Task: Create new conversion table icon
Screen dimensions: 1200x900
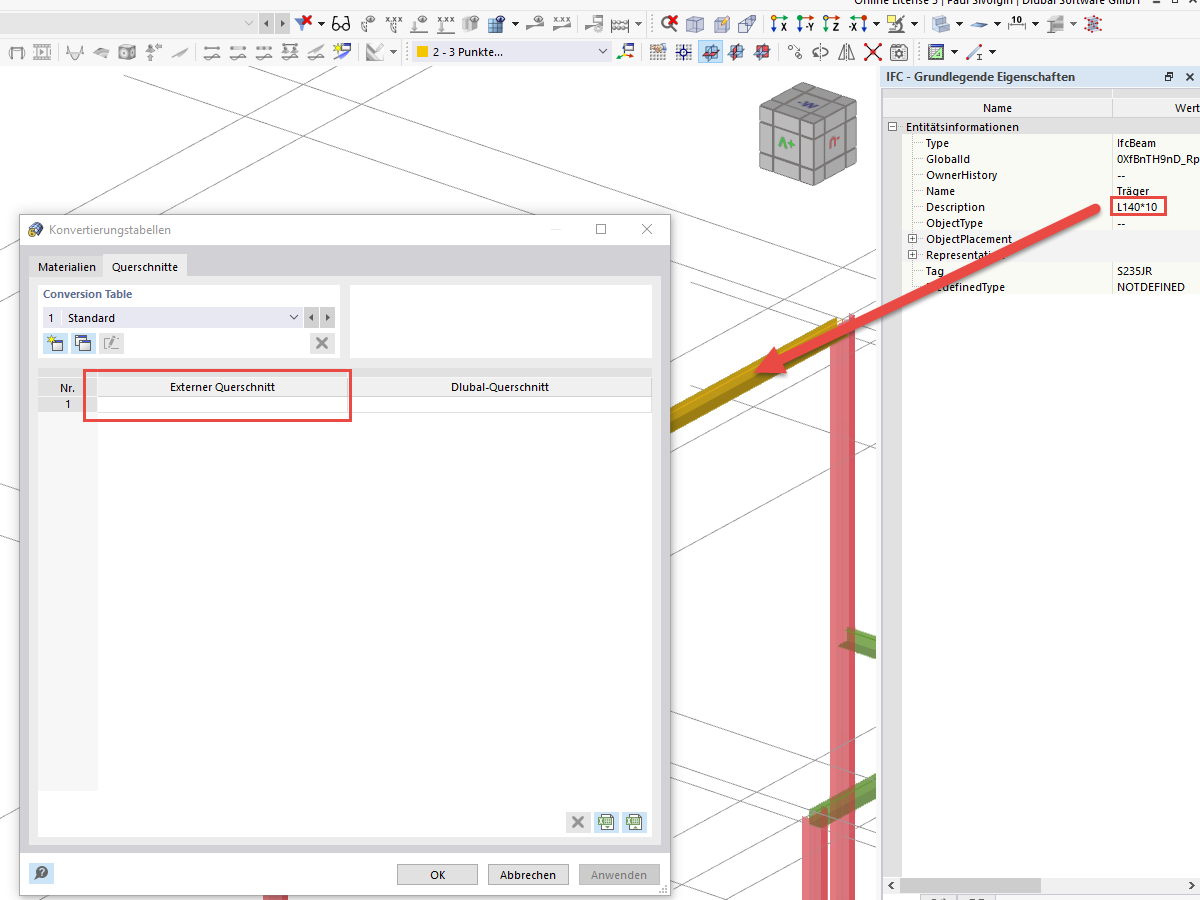Action: click(54, 343)
